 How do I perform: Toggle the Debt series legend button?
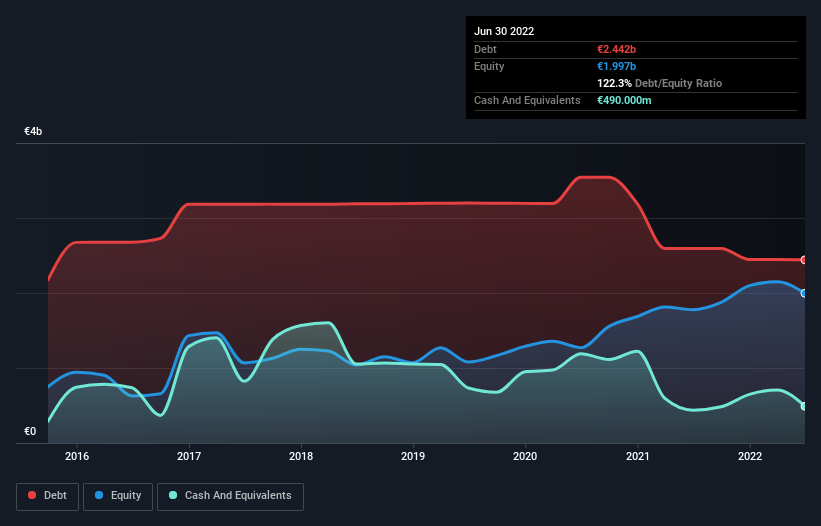(47, 496)
